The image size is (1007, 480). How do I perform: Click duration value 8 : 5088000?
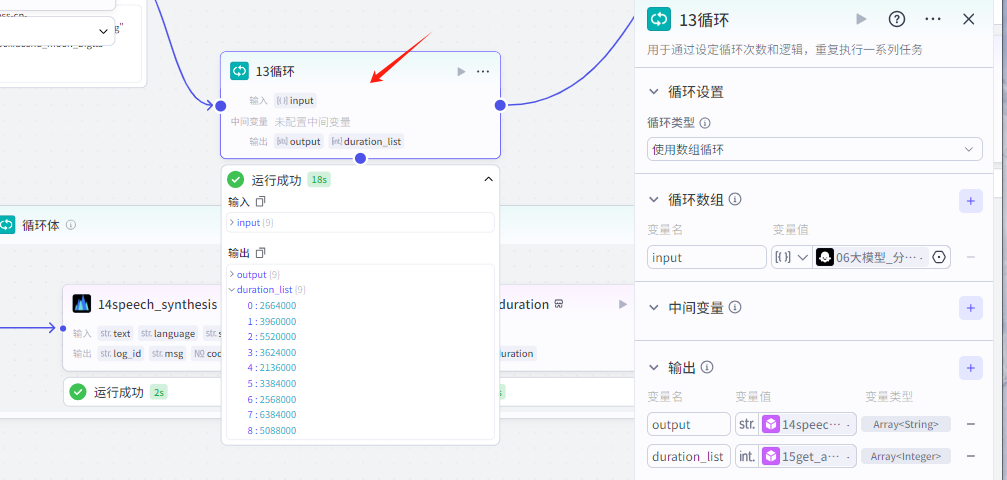pos(272,431)
